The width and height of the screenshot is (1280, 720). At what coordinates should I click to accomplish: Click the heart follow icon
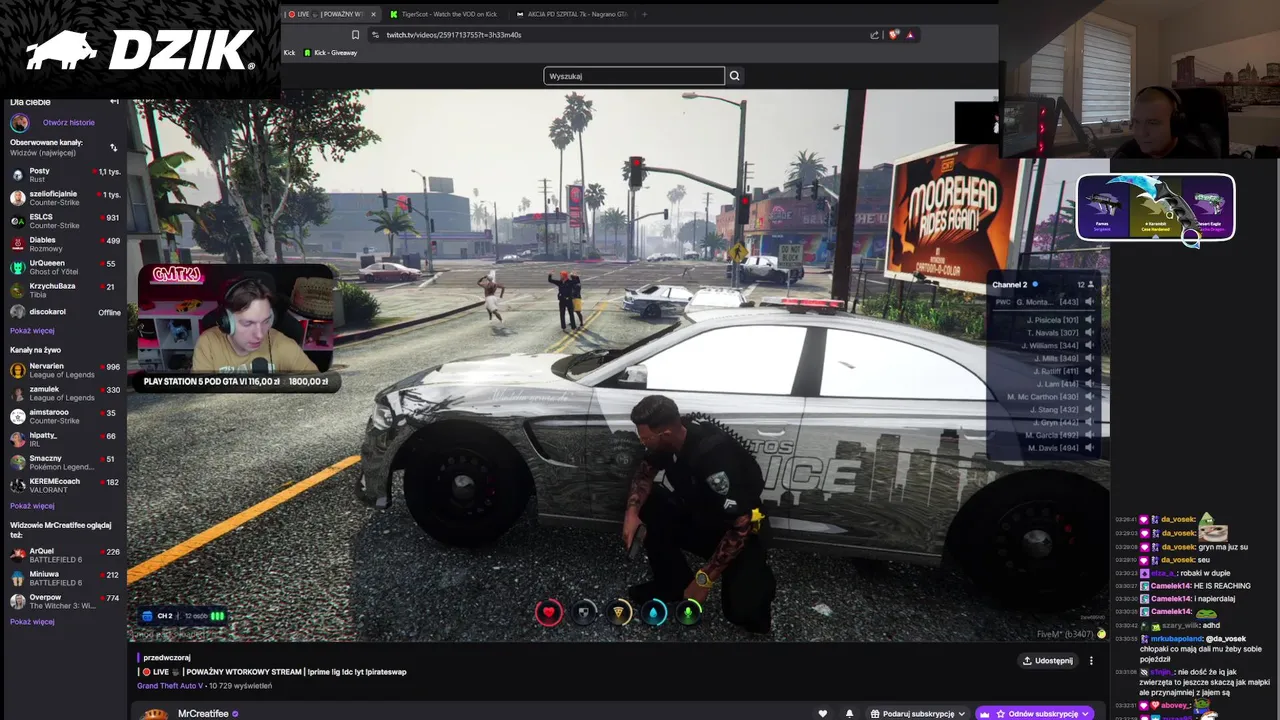823,714
